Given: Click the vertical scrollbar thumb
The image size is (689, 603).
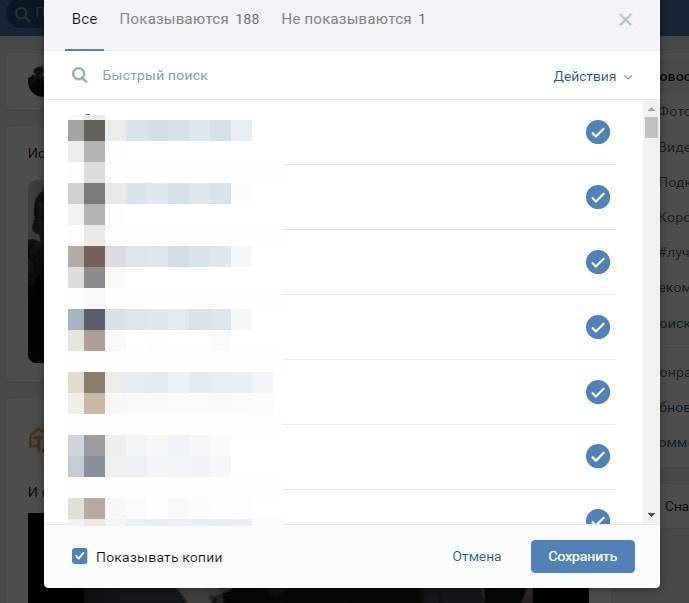Looking at the screenshot, I should [x=651, y=127].
